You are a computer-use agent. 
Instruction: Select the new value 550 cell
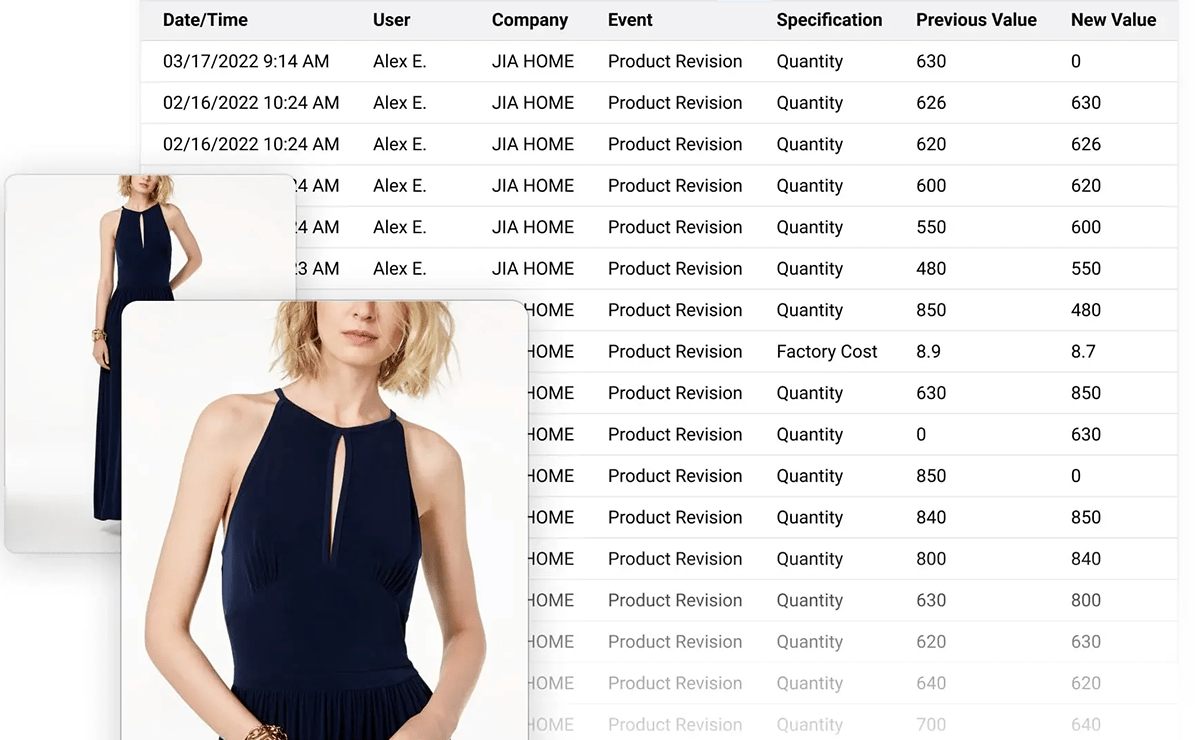click(x=1086, y=269)
